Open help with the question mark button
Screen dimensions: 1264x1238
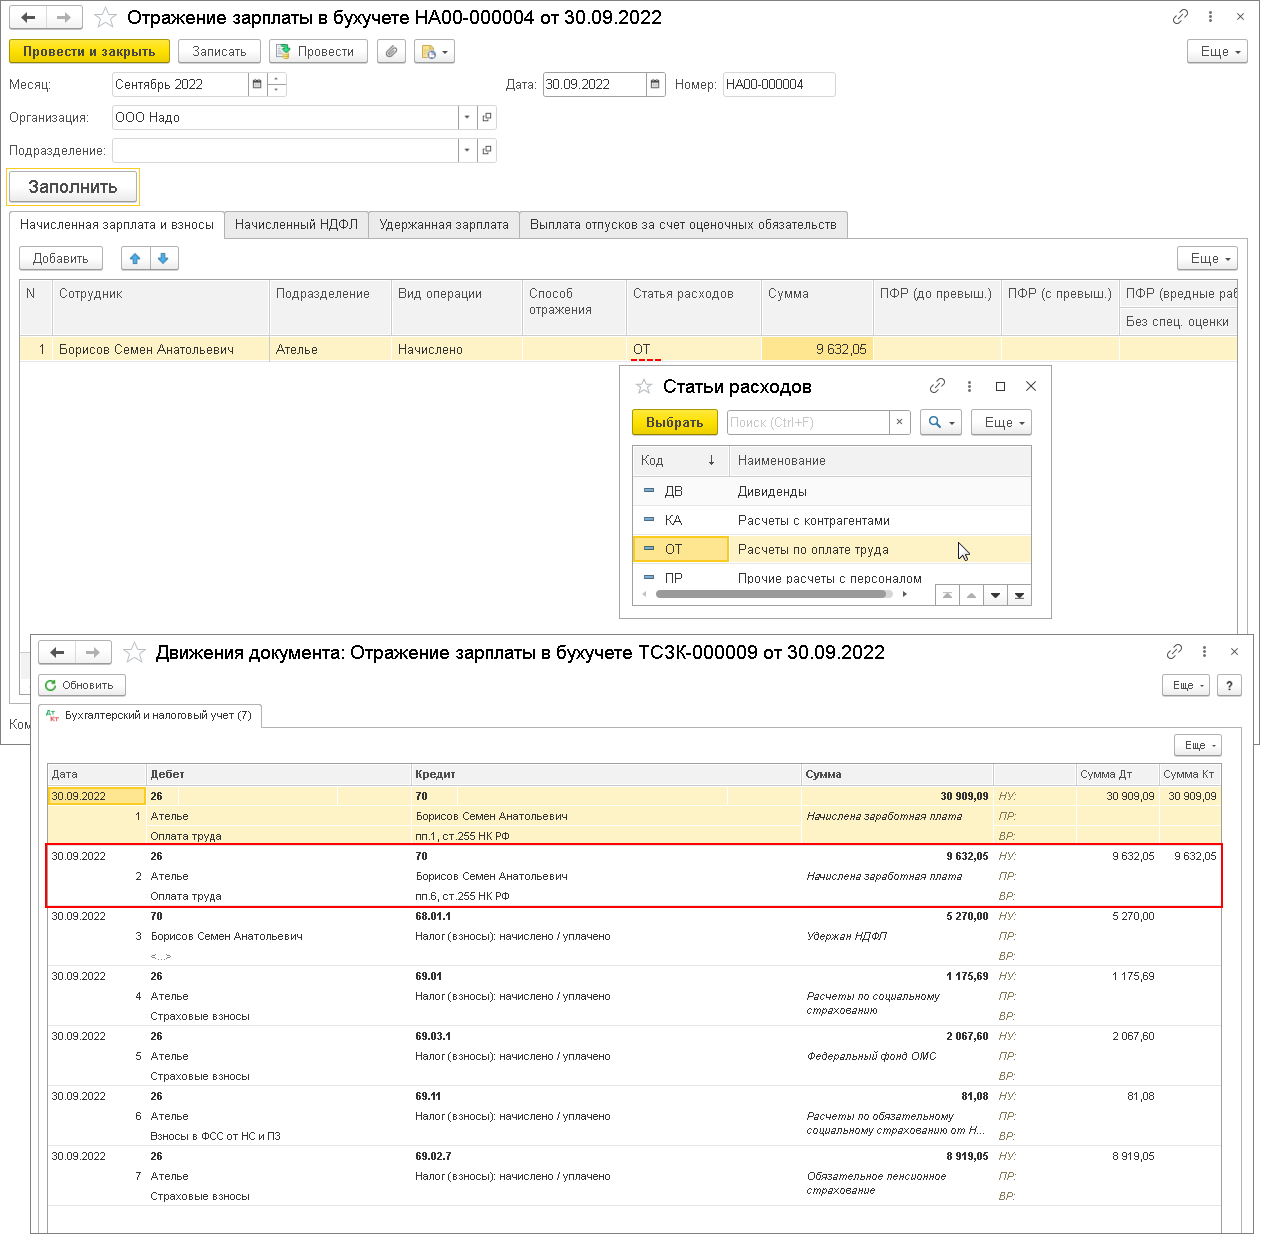pos(1229,685)
